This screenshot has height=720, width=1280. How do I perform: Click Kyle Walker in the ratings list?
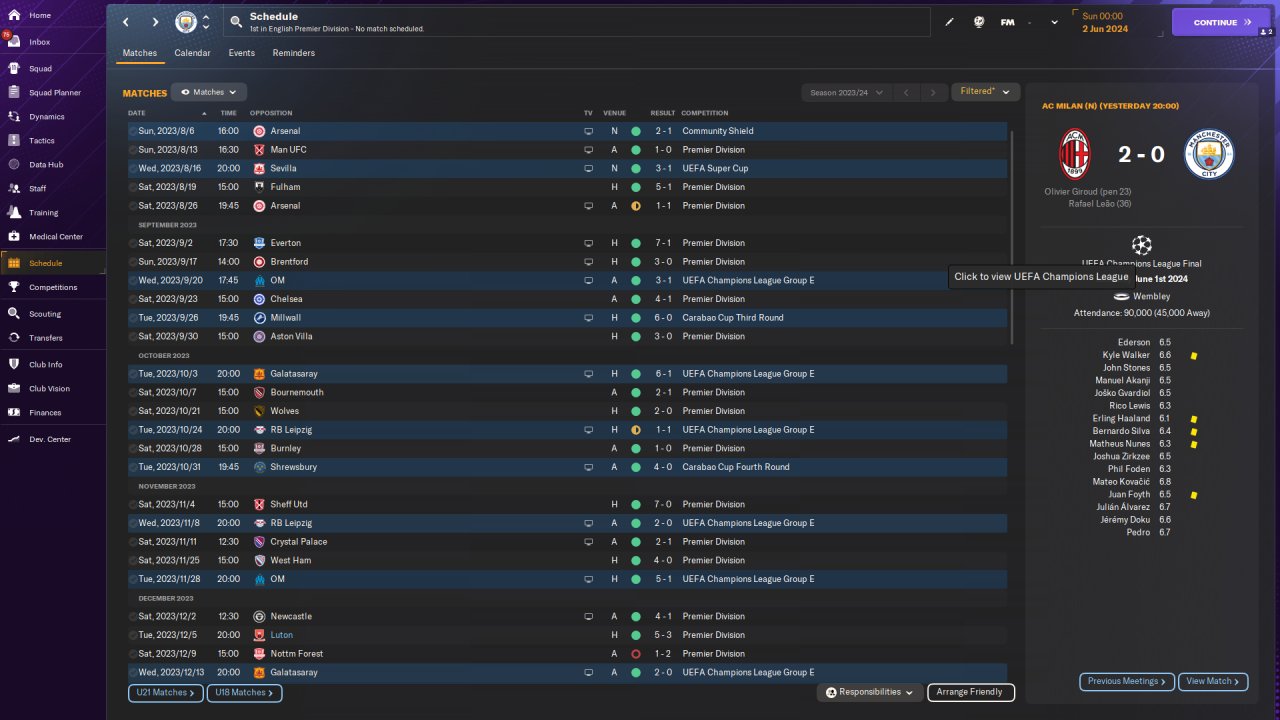[1126, 355]
